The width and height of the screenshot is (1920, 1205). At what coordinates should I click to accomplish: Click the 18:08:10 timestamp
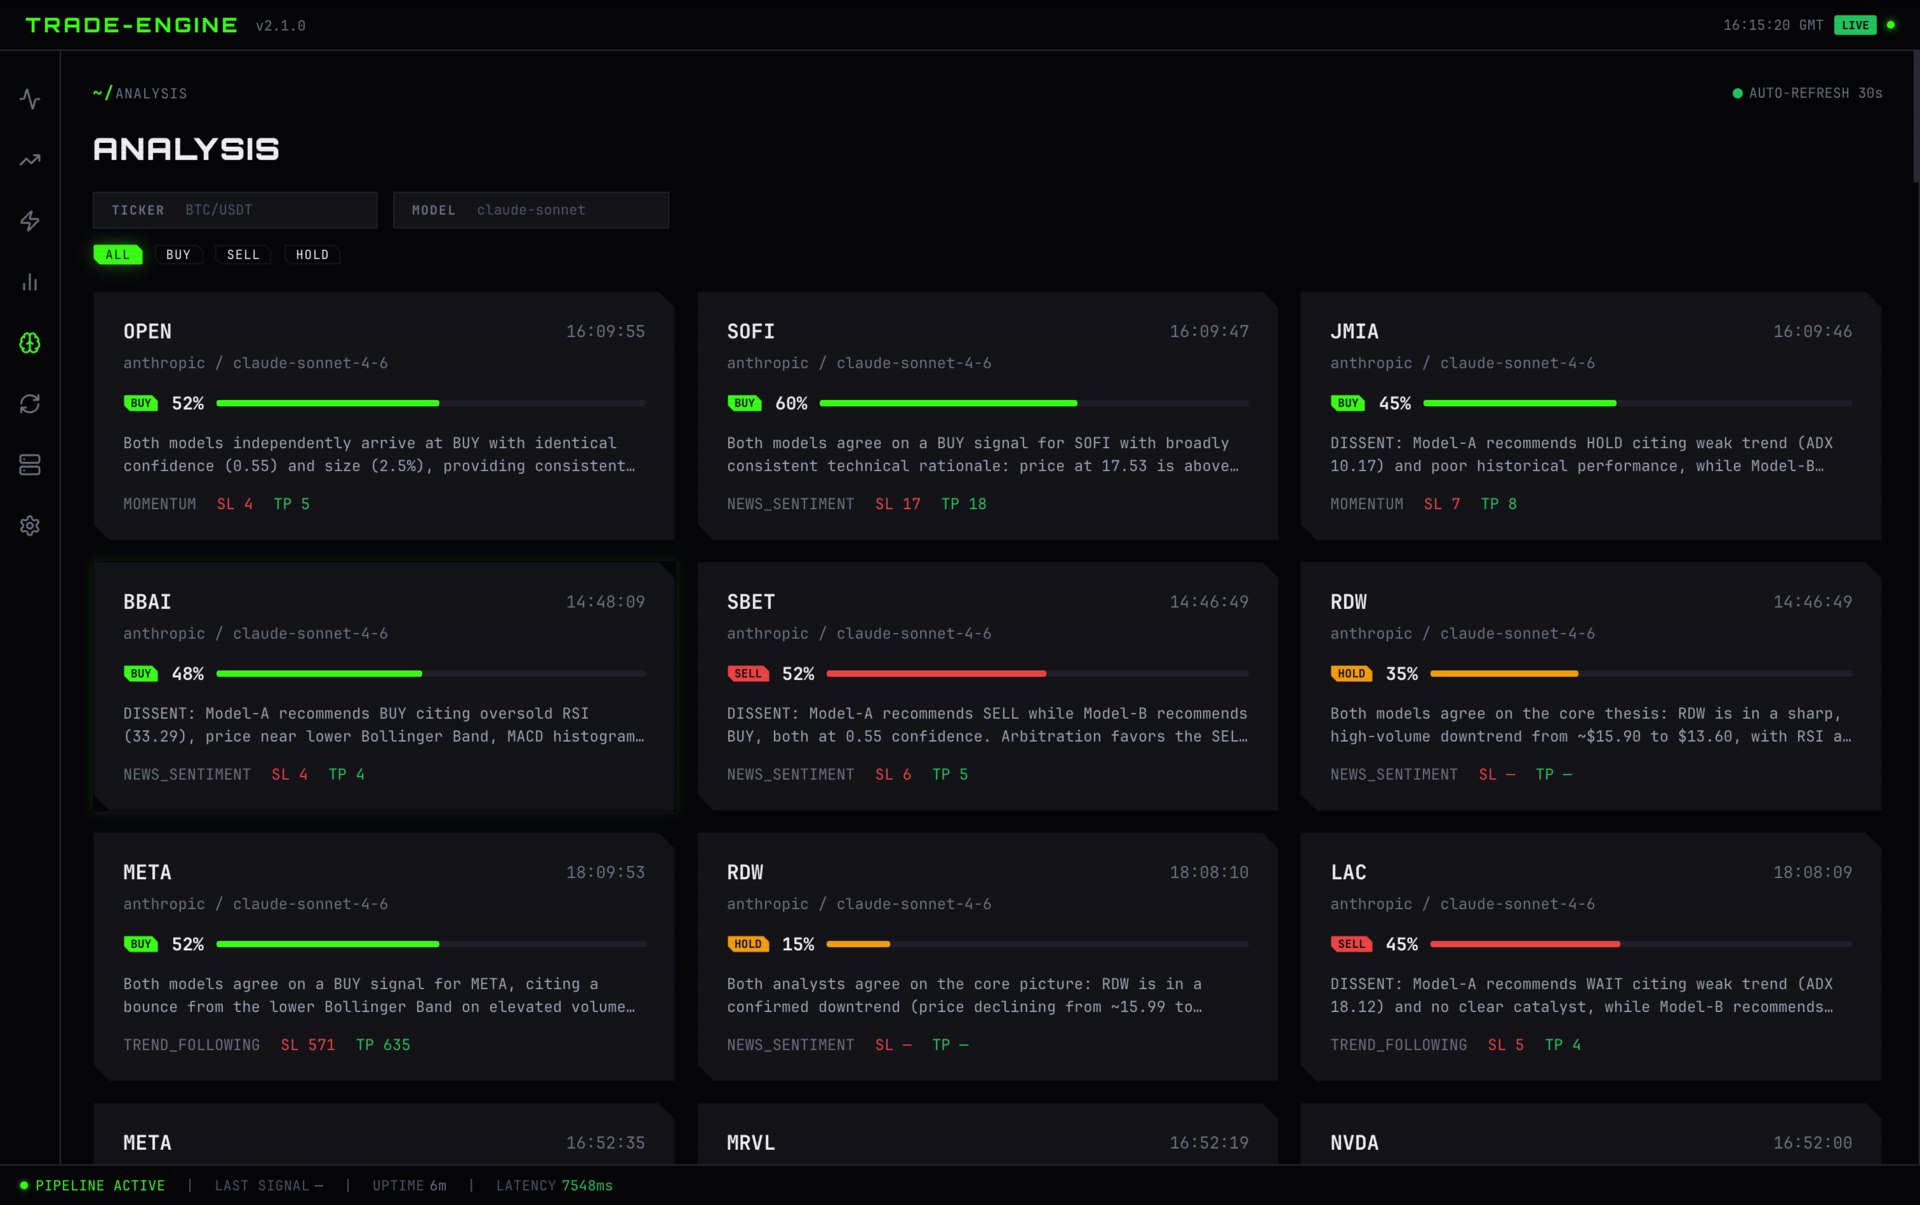[1209, 873]
